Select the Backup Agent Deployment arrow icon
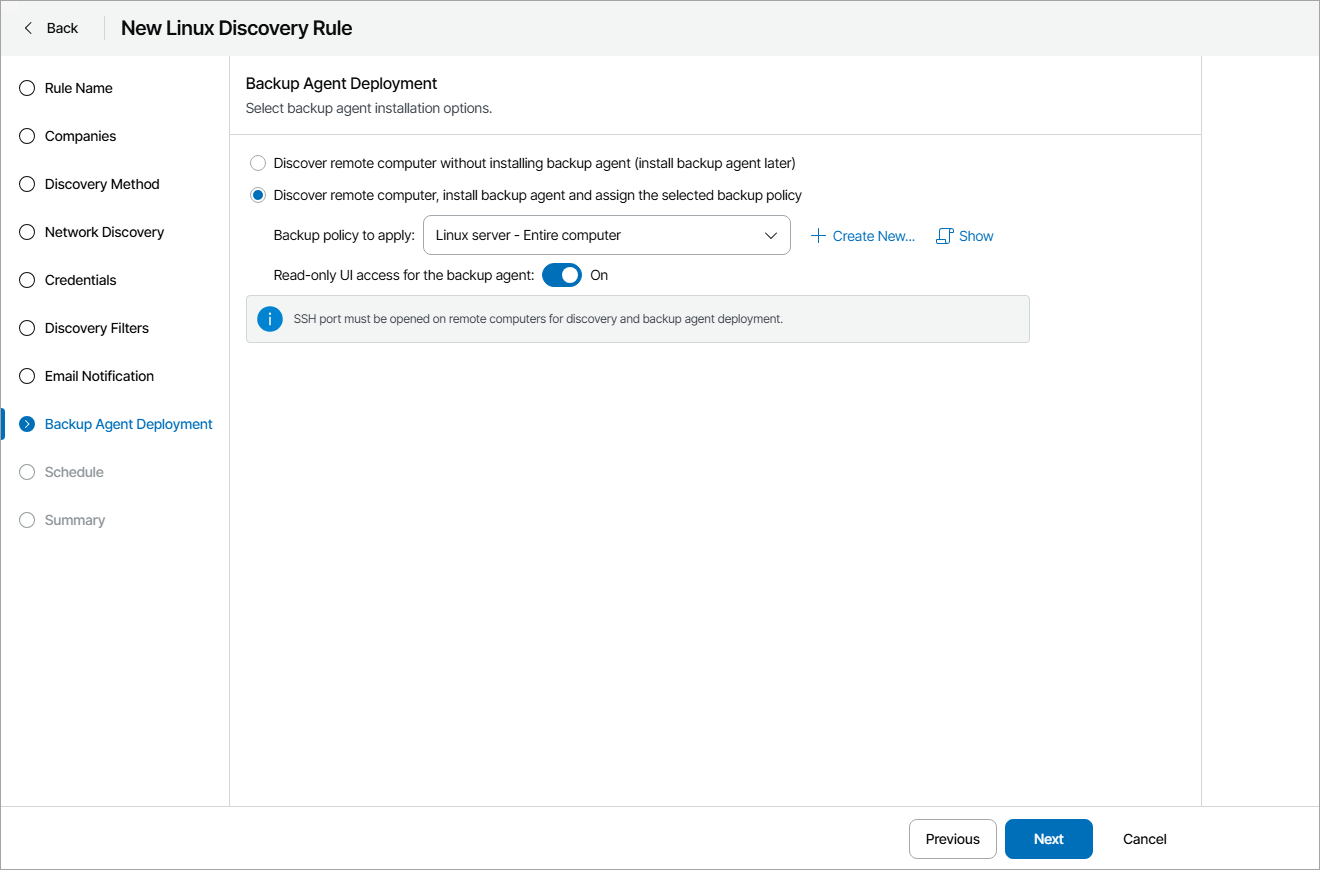This screenshot has width=1320, height=870. tap(26, 424)
